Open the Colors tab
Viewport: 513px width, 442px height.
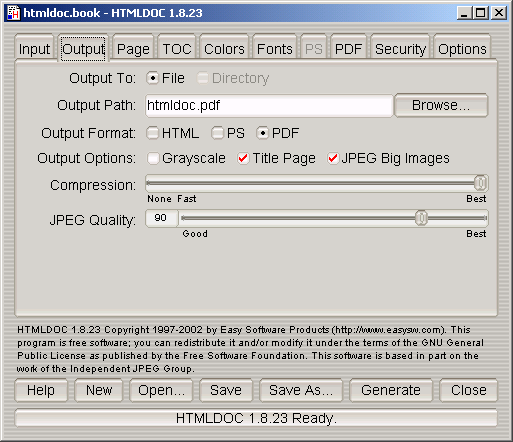click(224, 49)
